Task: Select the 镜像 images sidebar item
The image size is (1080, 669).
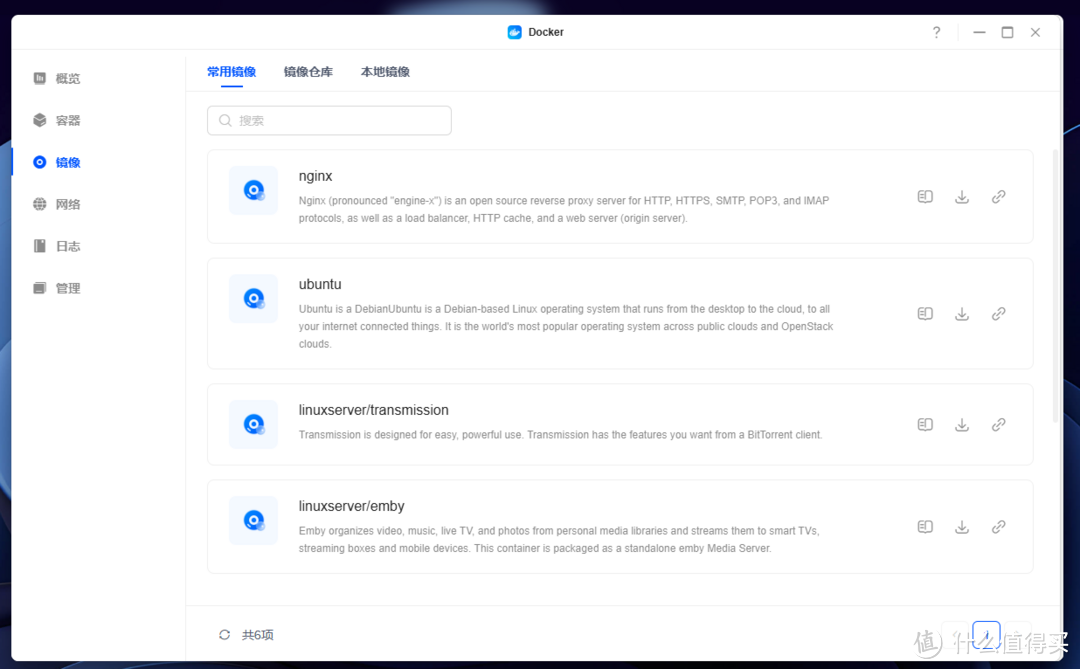Action: click(57, 163)
